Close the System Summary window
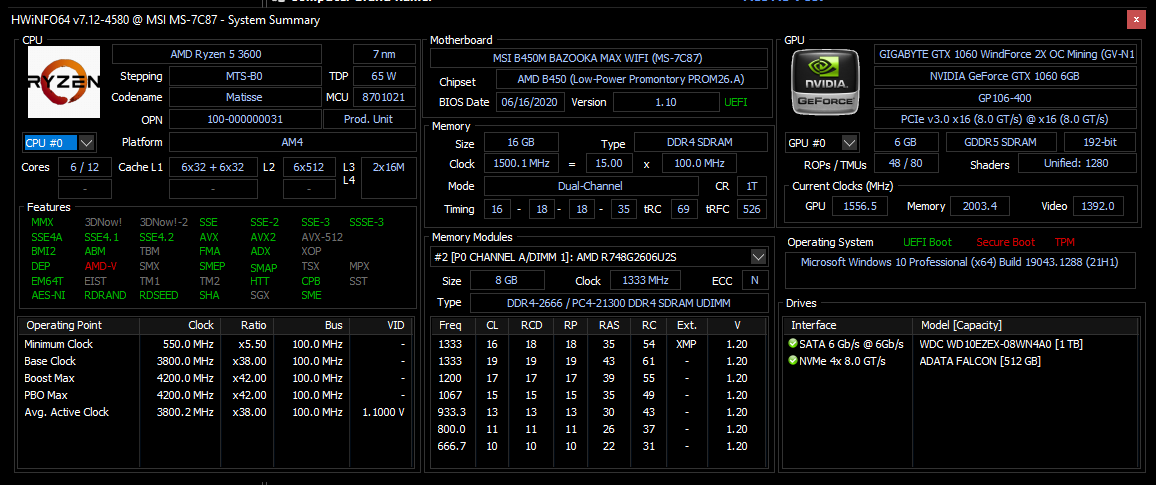Image resolution: width=1156 pixels, height=485 pixels. tap(1136, 20)
